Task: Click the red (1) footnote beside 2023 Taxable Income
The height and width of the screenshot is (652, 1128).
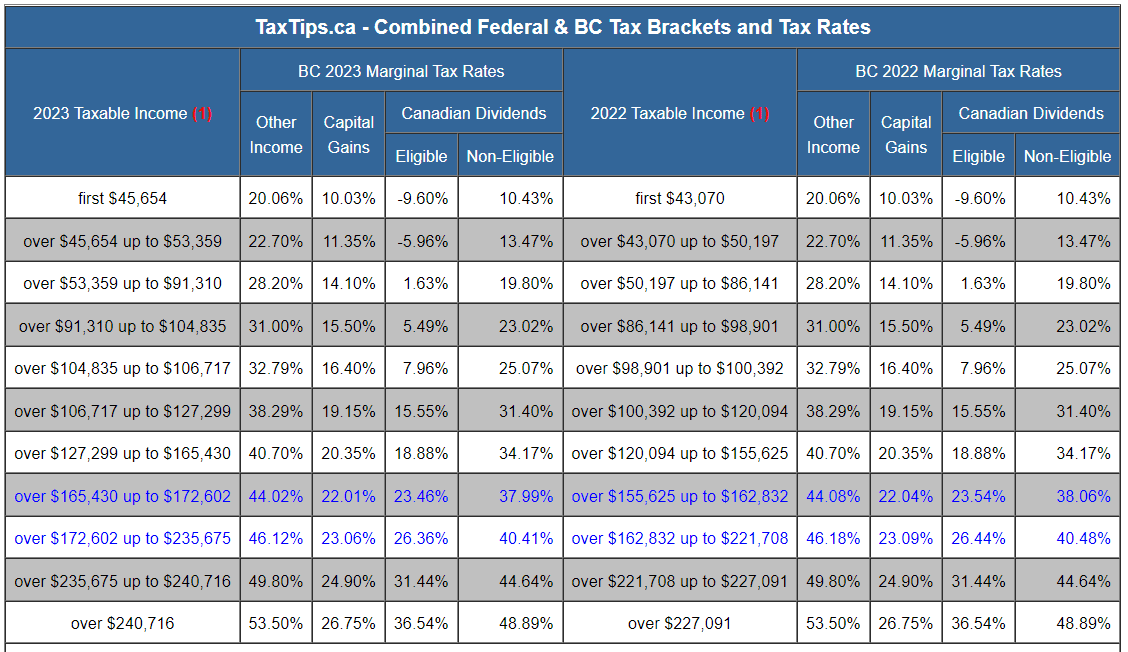Action: pos(203,114)
